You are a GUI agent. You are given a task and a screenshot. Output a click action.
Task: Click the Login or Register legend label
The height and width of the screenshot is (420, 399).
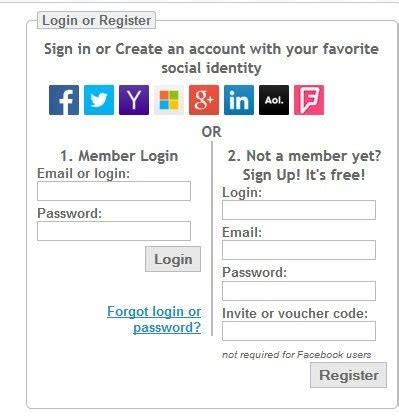(96, 20)
